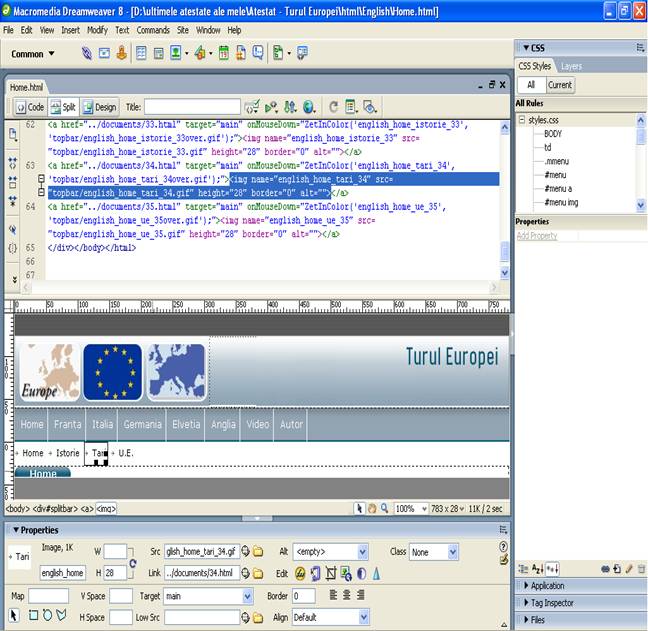Click the Media icon in the Insert bar
This screenshot has width=648, height=631.
(x=200, y=53)
